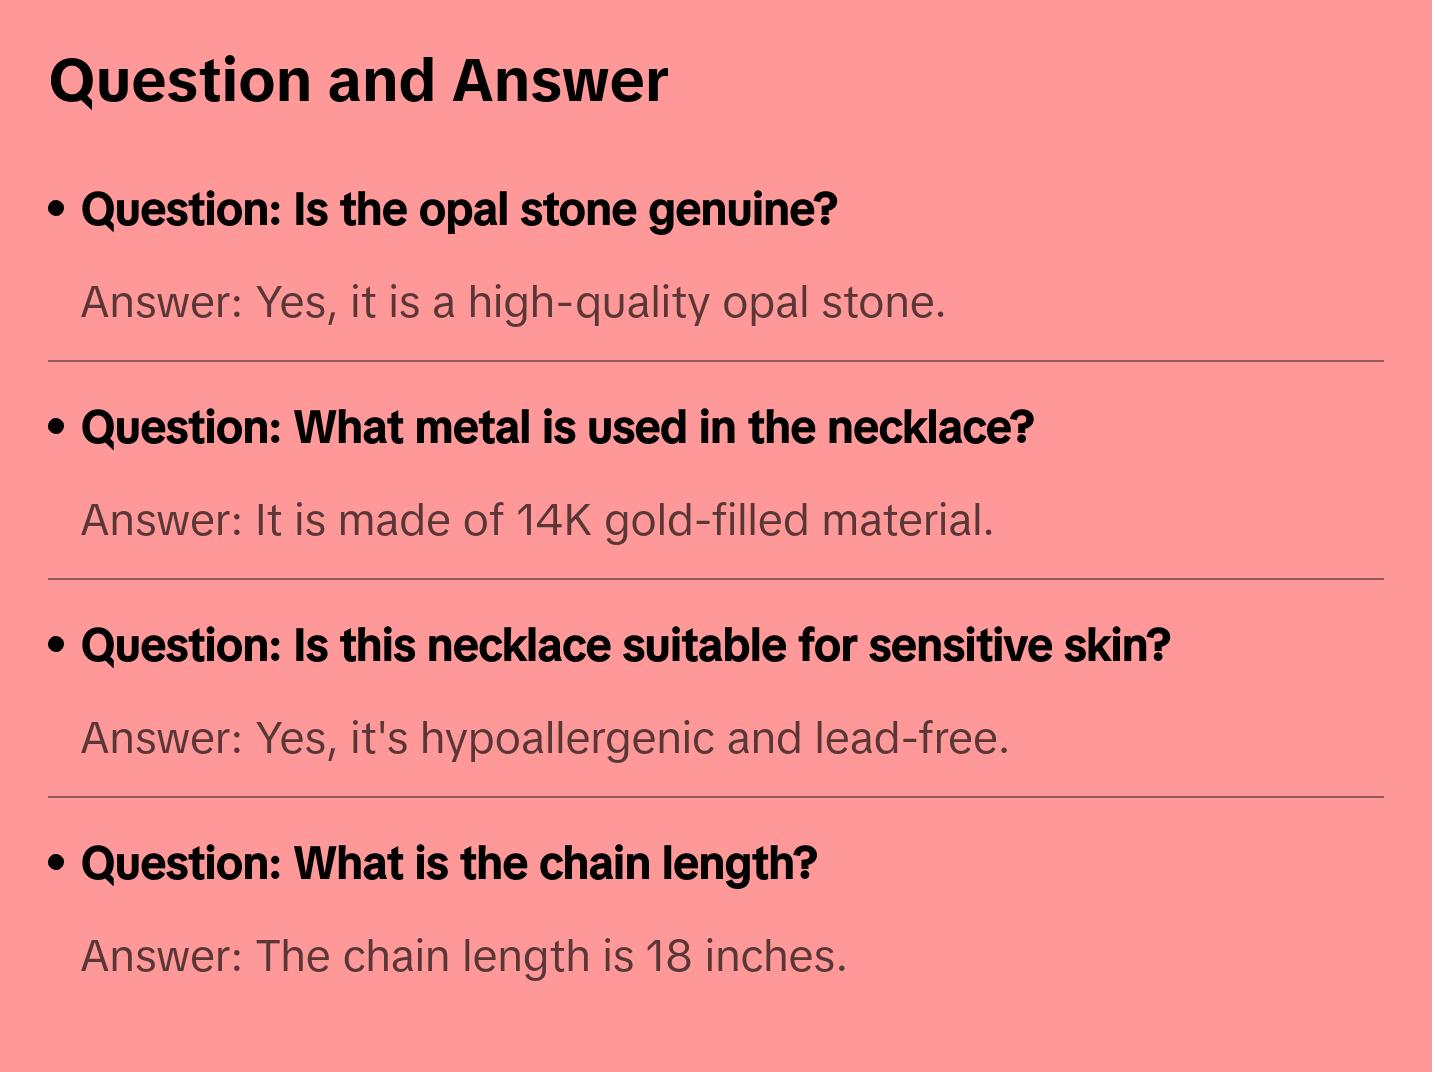
Task: Open the sensitive skin question
Action: click(x=625, y=646)
